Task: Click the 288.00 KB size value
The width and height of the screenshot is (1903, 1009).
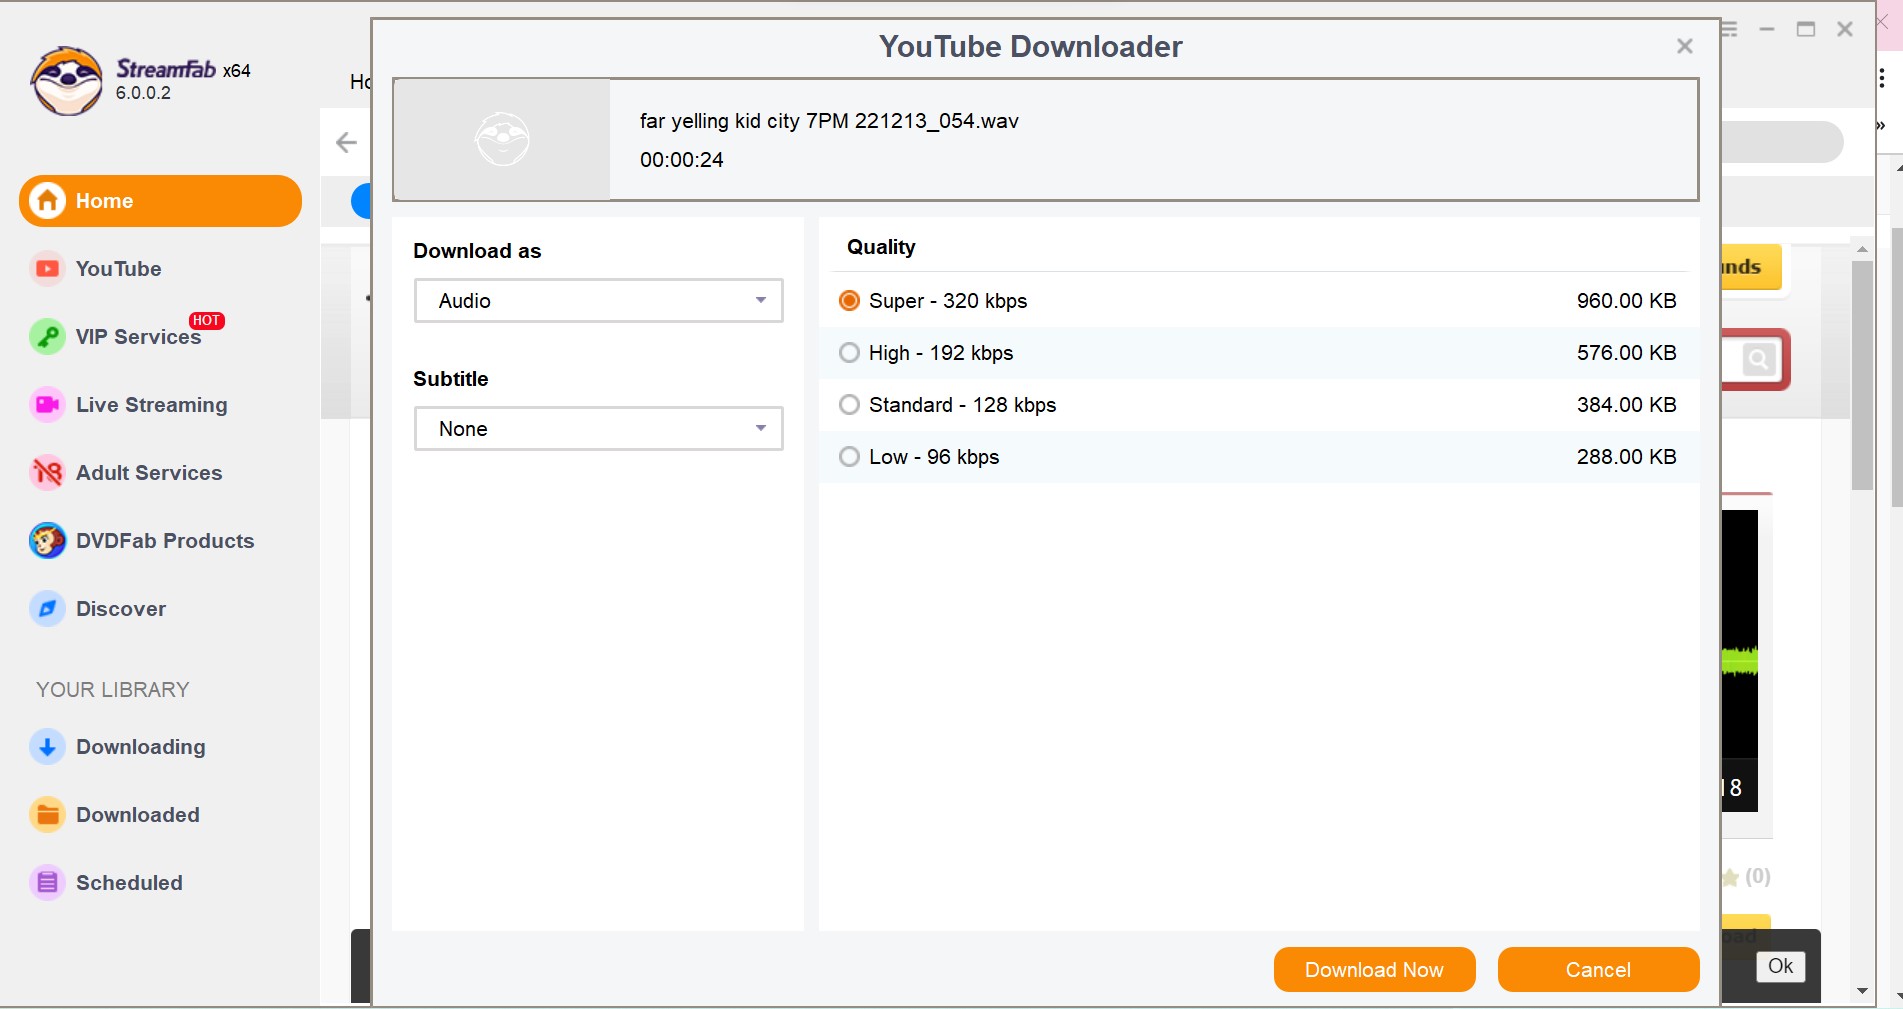Action: (x=1626, y=457)
